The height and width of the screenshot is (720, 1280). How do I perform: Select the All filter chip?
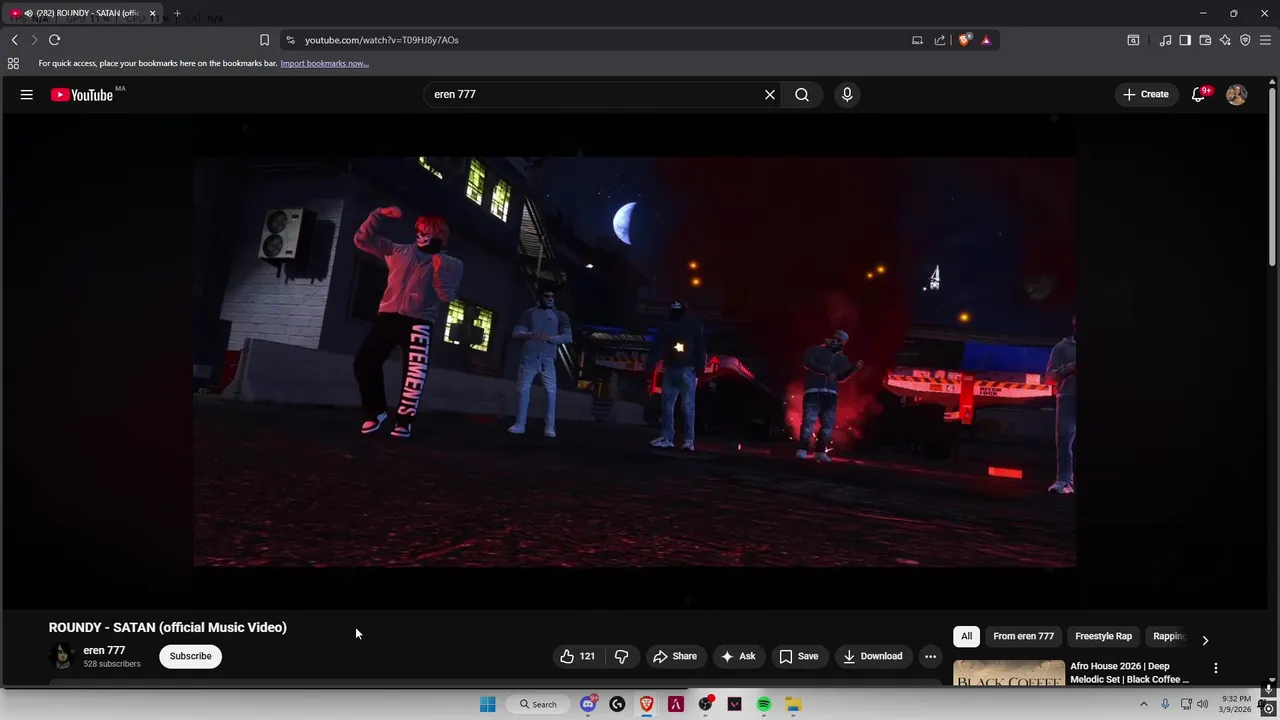(966, 636)
